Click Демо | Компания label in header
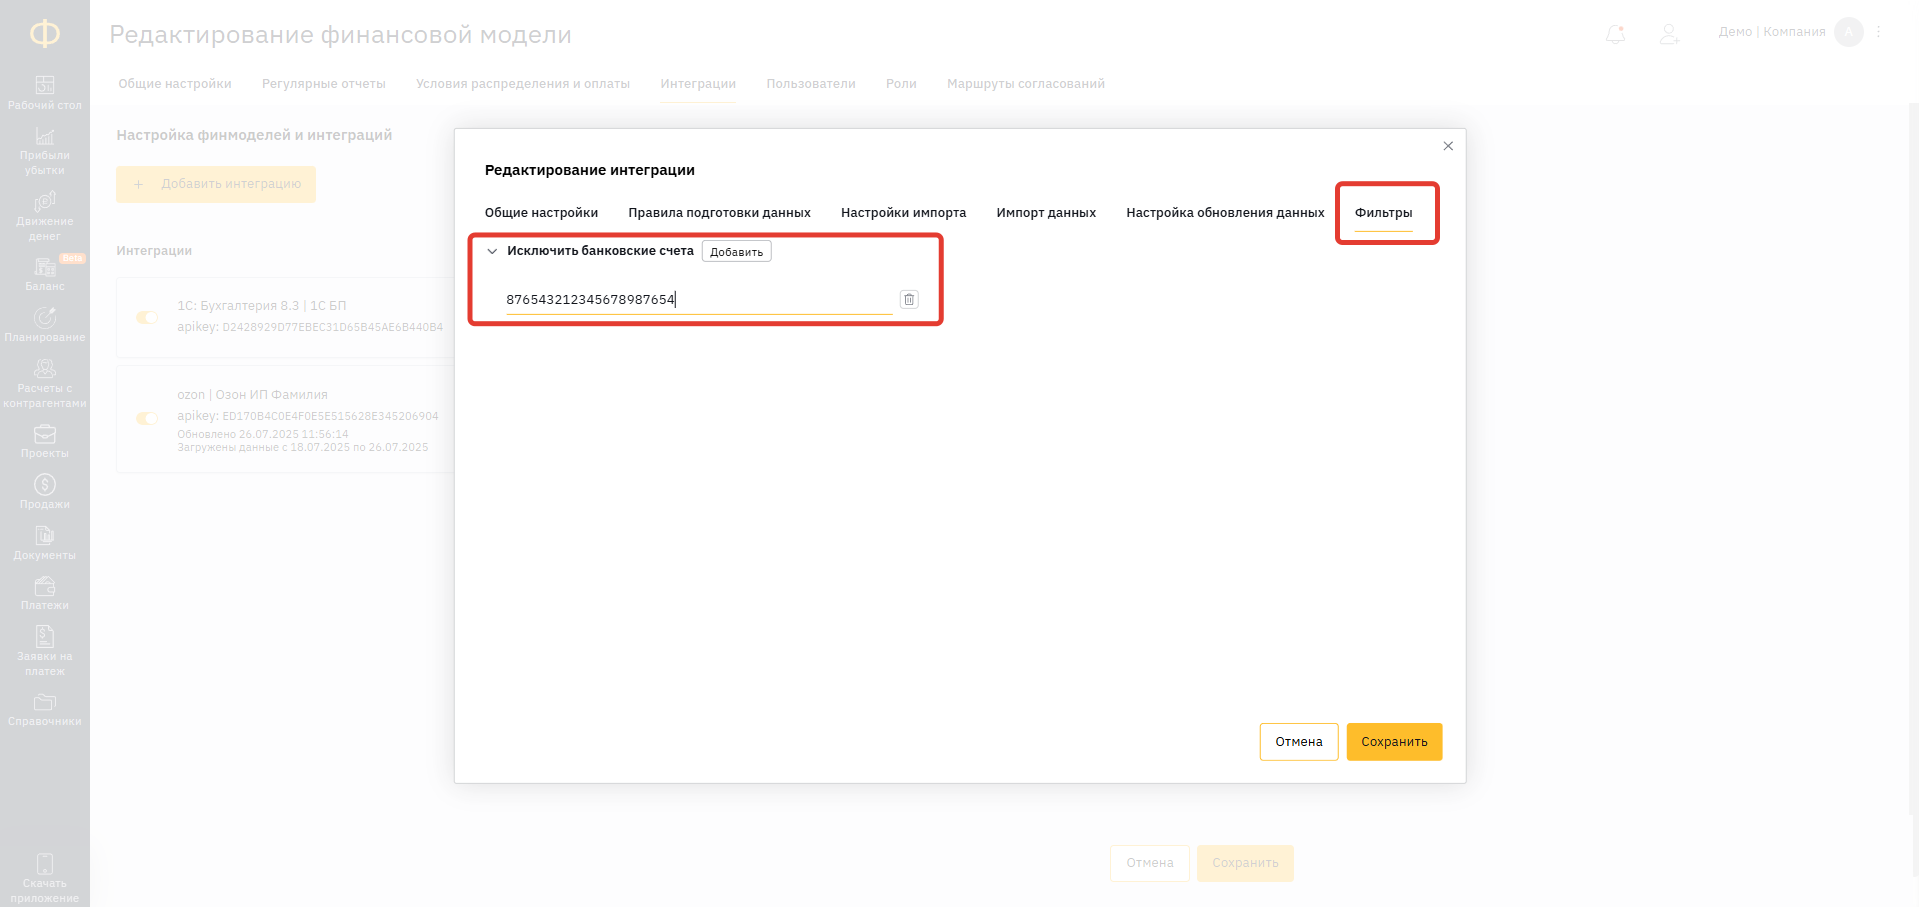This screenshot has height=907, width=1919. coord(1772,32)
